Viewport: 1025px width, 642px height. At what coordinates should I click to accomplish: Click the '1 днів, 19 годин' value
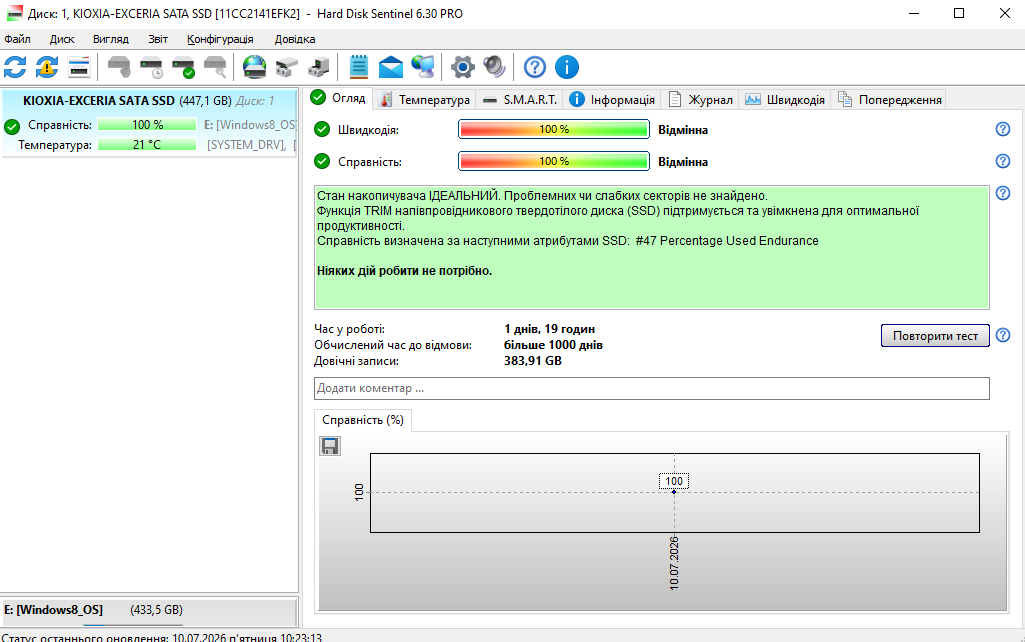pyautogui.click(x=549, y=329)
